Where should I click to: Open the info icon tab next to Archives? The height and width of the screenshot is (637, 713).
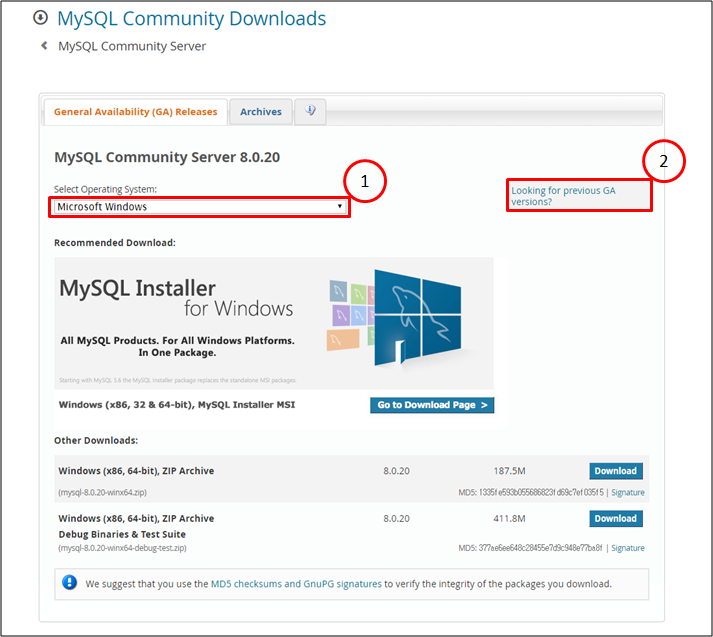click(x=310, y=111)
